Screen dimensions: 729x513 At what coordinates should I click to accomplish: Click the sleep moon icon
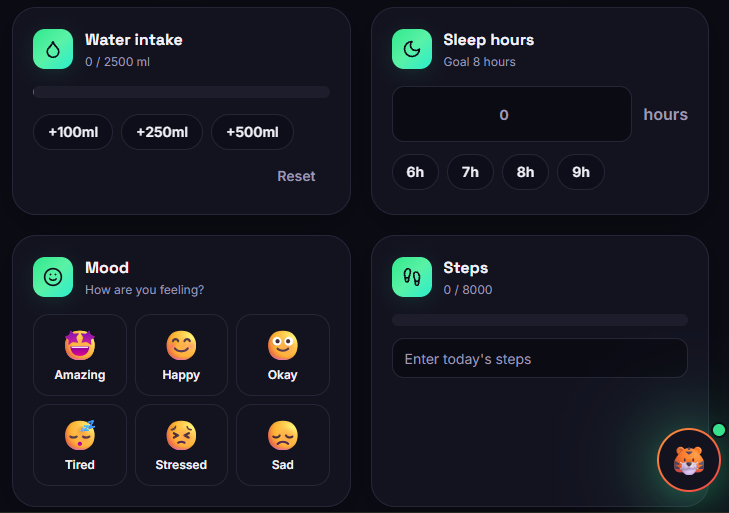[412, 49]
